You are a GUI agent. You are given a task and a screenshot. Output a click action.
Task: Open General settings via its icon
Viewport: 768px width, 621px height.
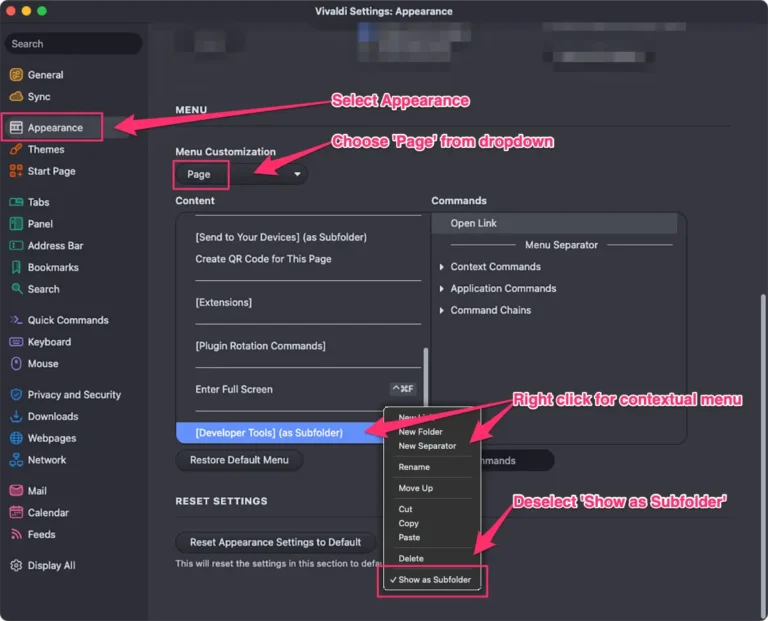tap(16, 75)
